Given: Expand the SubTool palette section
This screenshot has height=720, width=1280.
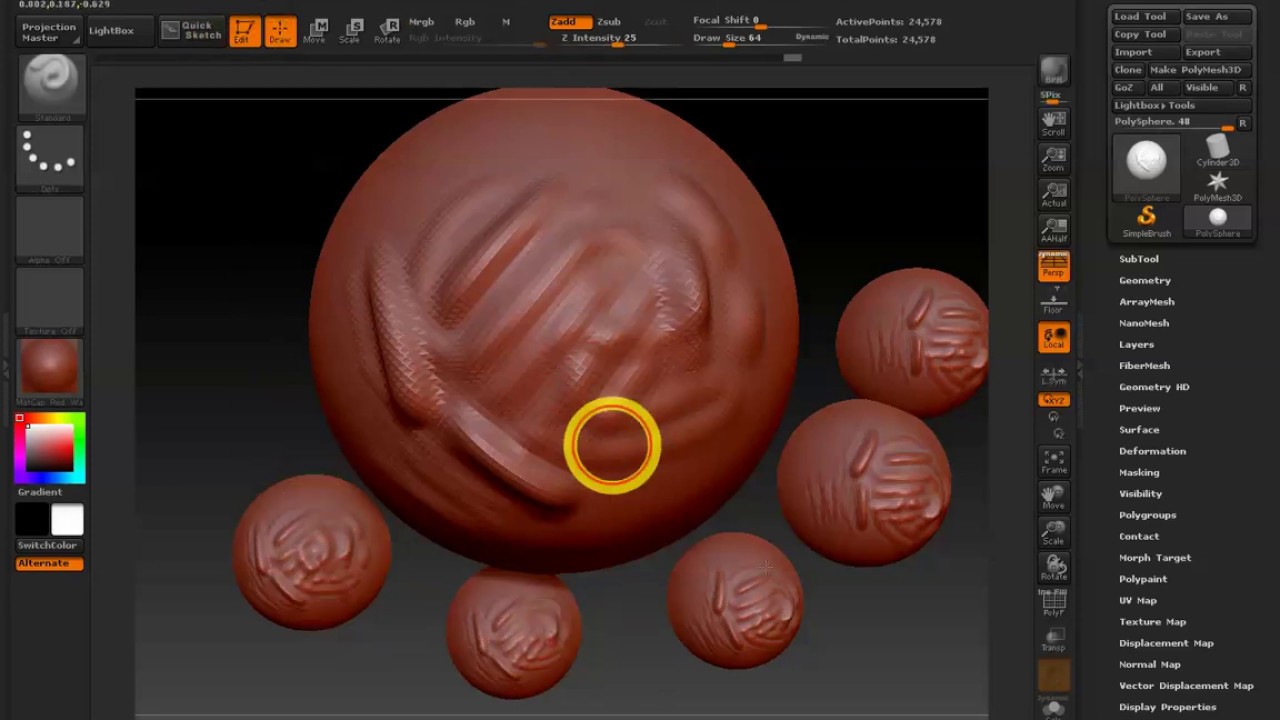Looking at the screenshot, I should coord(1139,259).
